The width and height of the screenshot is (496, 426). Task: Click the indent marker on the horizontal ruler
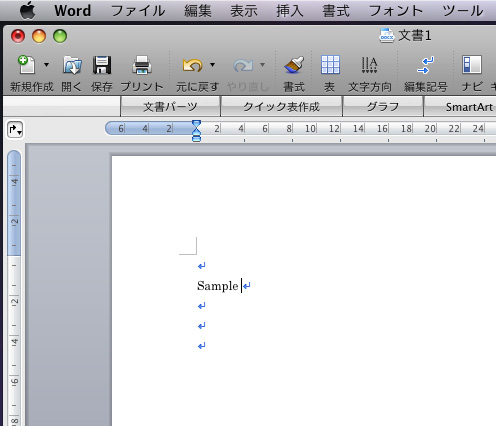click(197, 131)
